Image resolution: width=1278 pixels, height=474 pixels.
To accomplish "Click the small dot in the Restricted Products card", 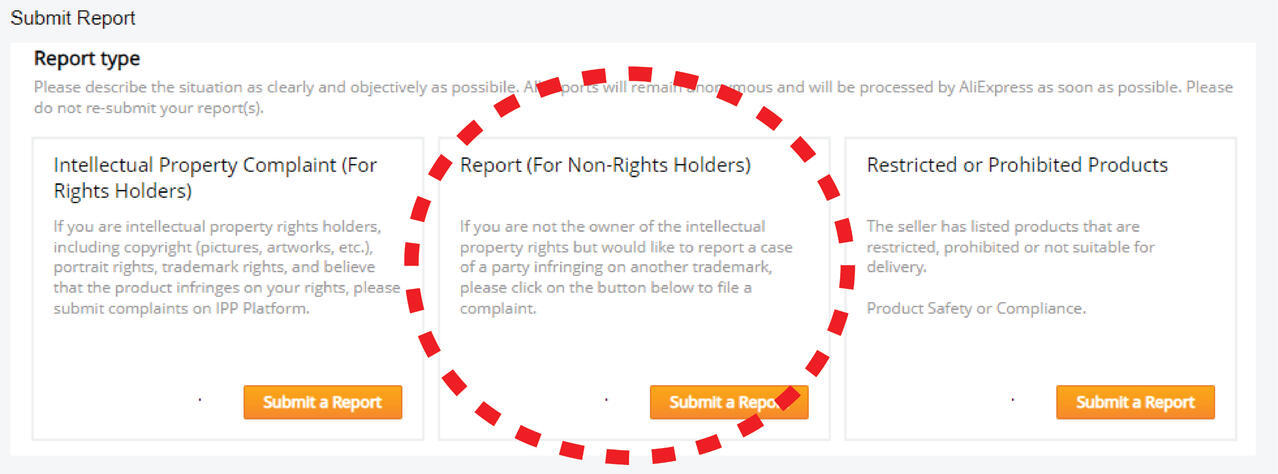I will point(1012,399).
